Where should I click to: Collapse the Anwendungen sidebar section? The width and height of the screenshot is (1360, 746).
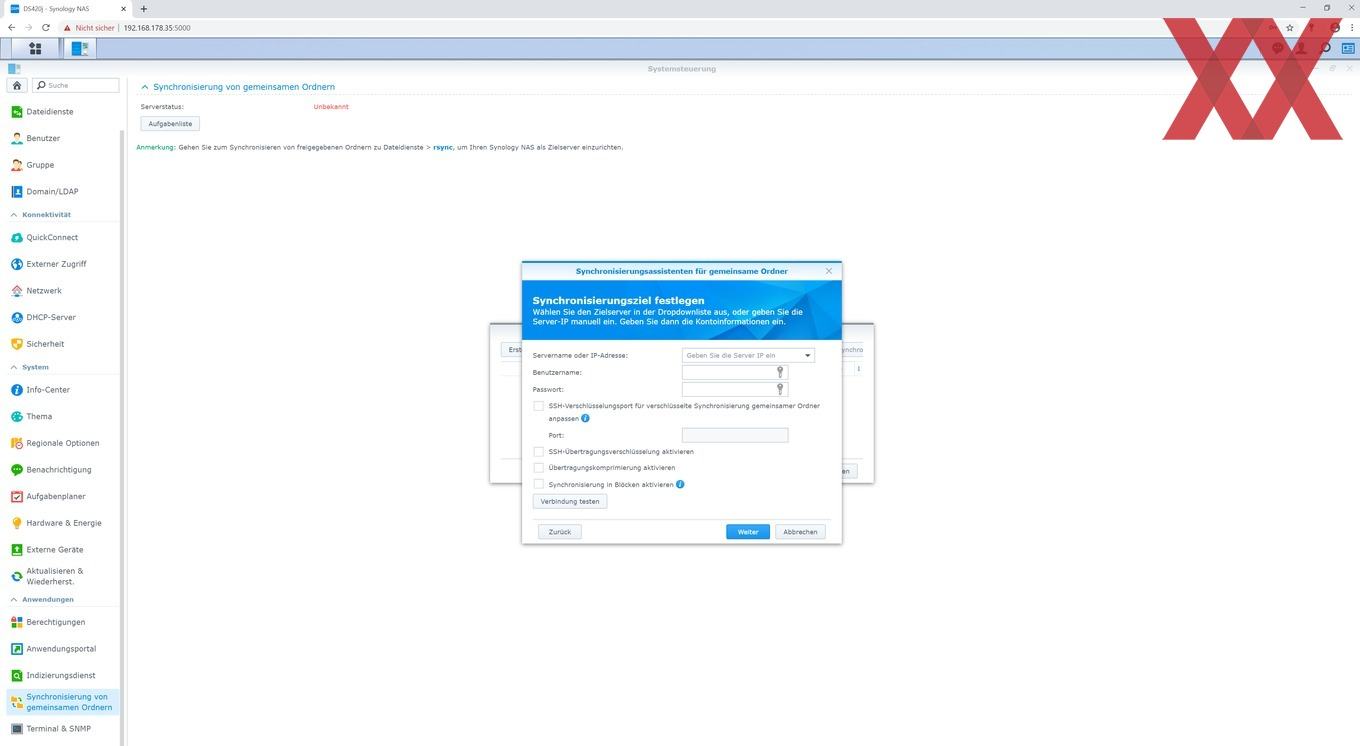point(14,599)
